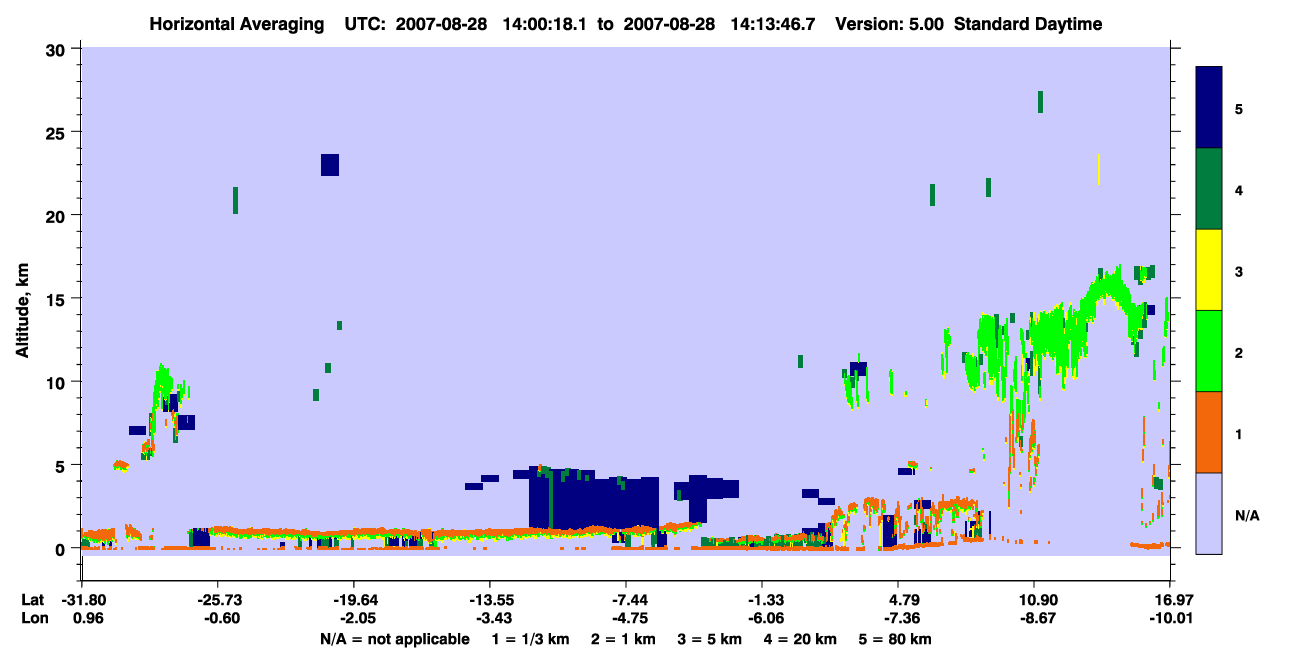Viewport: 1300px width, 667px height.
Task: Click the latitude value -31.80
Action: (x=82, y=600)
